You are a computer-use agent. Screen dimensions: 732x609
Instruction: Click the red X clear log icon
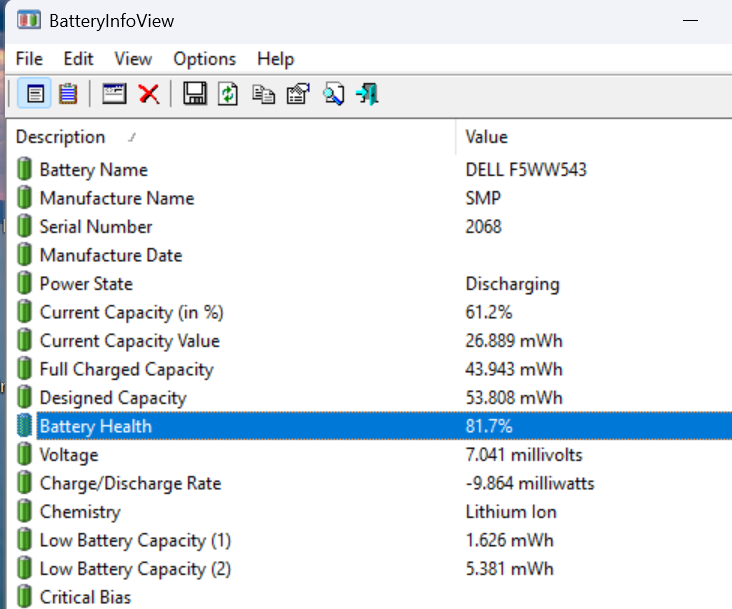[x=149, y=94]
